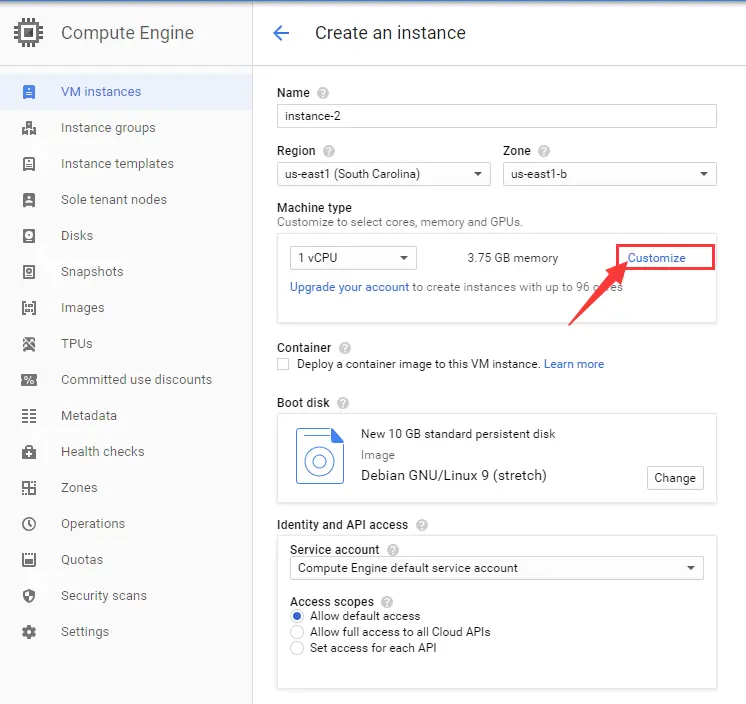Open Instance templates in sidebar
Screen dimensions: 746x704
click(x=117, y=164)
